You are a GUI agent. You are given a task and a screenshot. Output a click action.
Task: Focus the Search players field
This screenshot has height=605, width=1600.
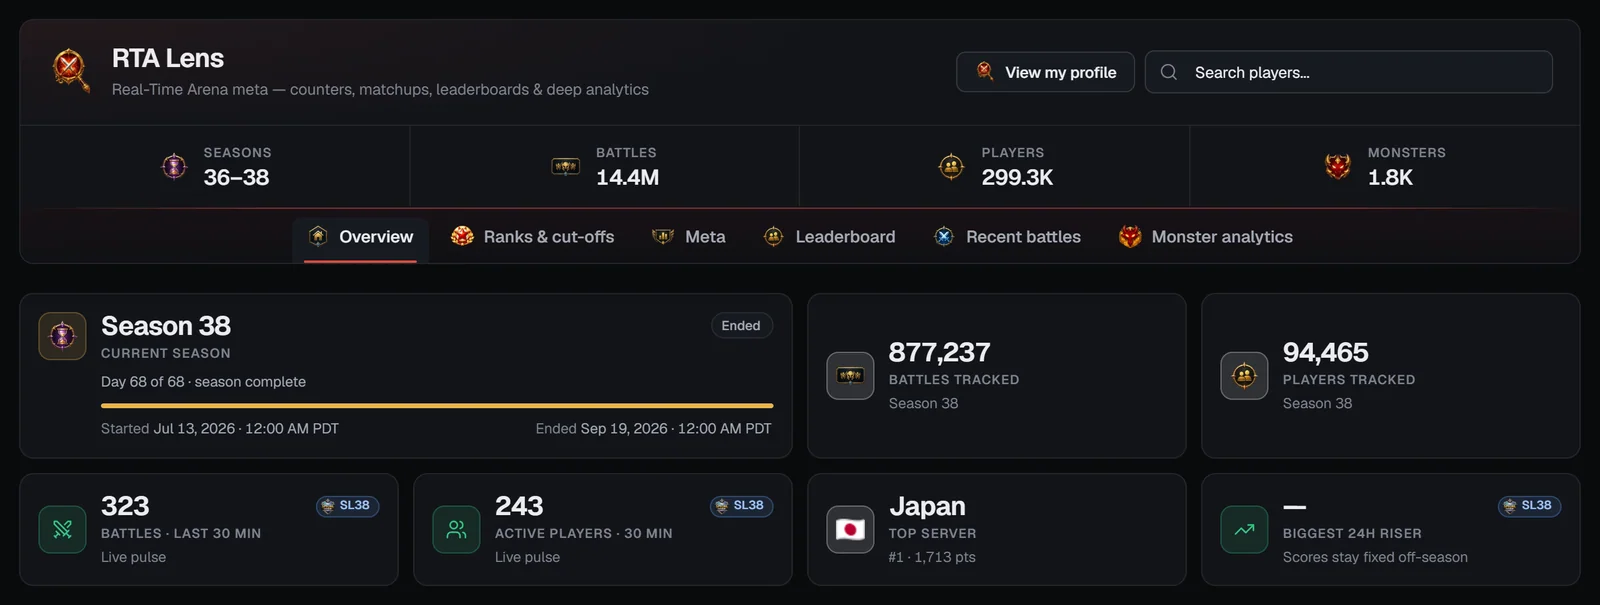click(x=1349, y=72)
